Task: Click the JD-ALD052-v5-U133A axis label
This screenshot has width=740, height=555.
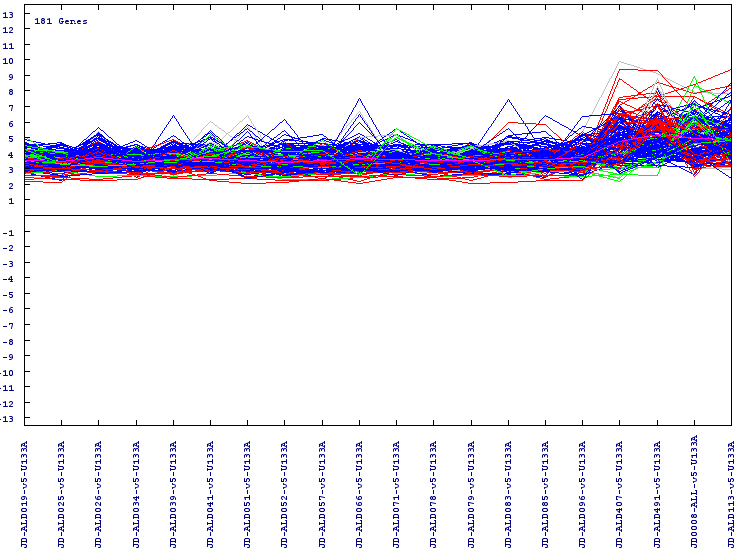Action: pos(285,492)
